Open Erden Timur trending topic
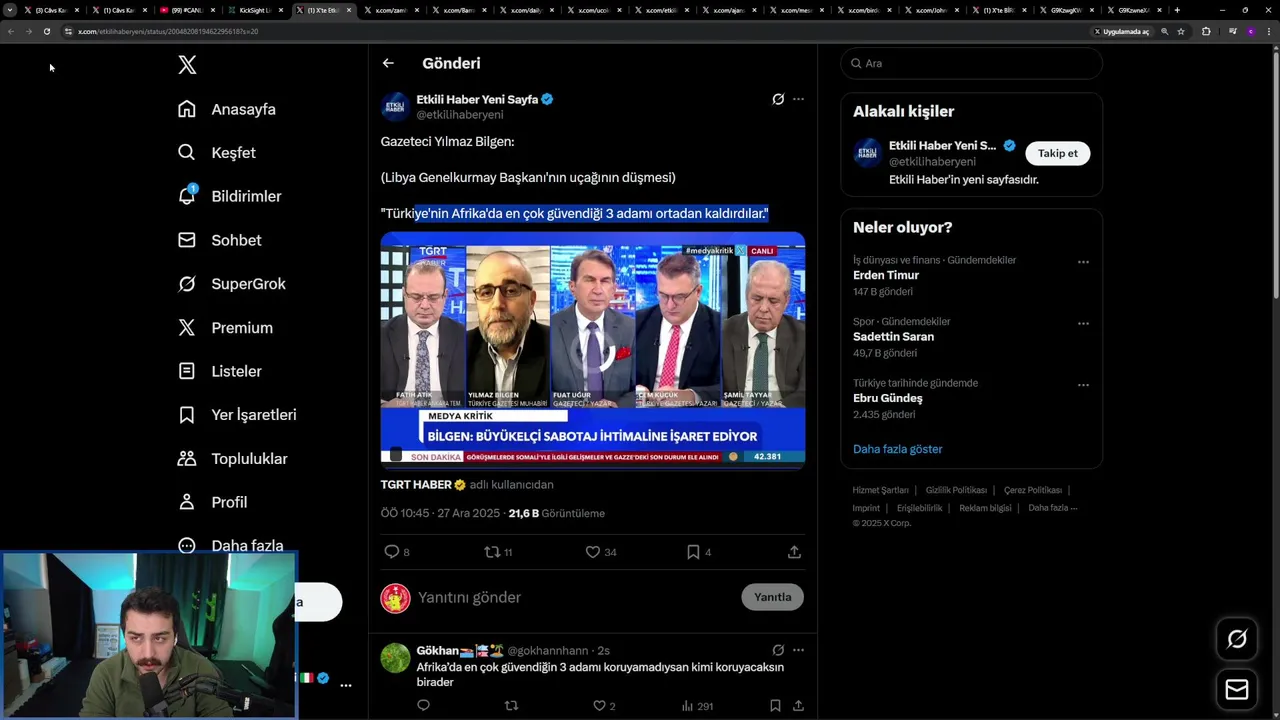This screenshot has width=1280, height=720. 886,275
